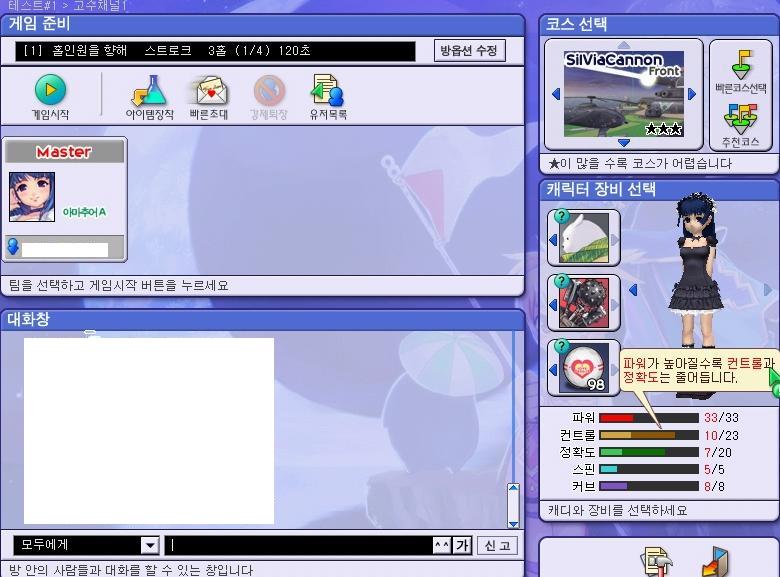This screenshot has height=577, width=780.
Task: Open the 모두에게 chat target dropdown
Action: [x=86, y=545]
